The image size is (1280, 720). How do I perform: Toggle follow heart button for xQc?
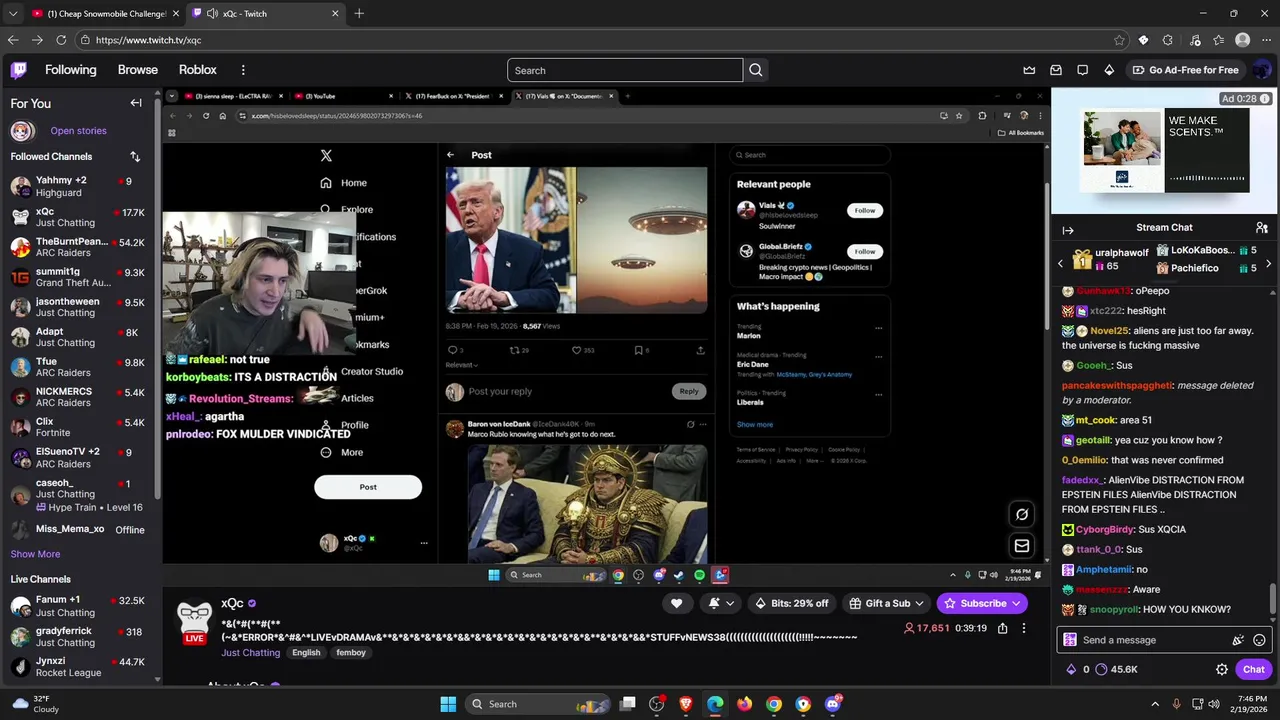pyautogui.click(x=676, y=603)
